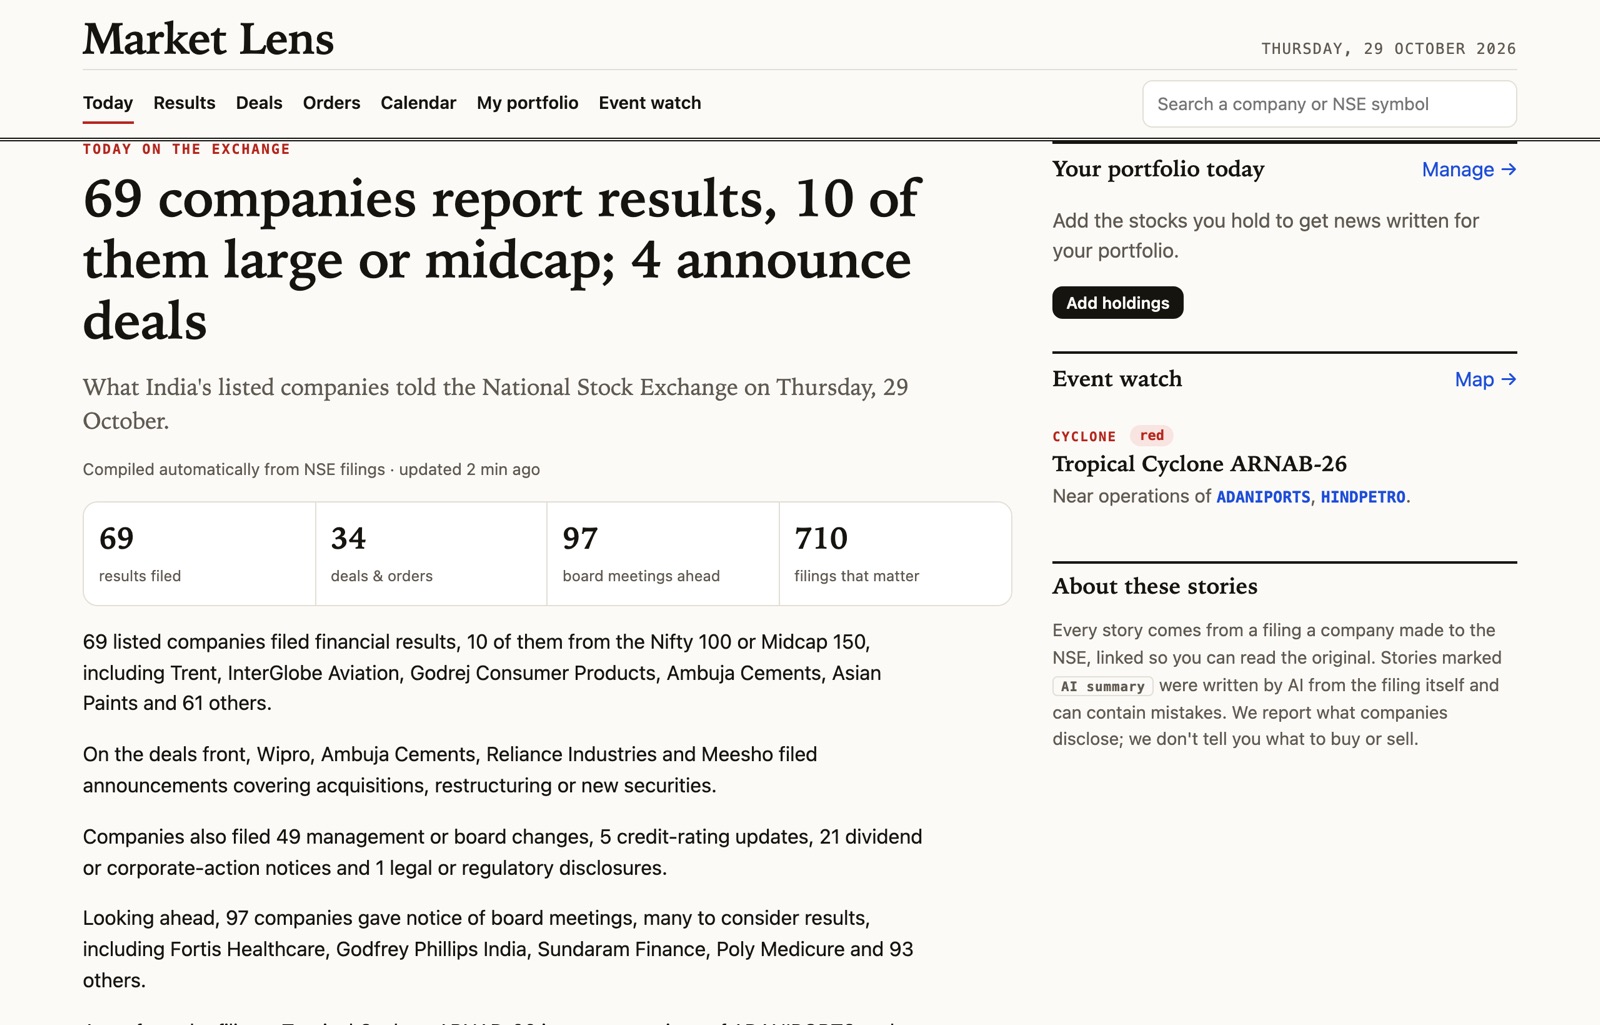Viewport: 1600px width, 1025px height.
Task: Click the CYCLONE category label
Action: (1084, 436)
